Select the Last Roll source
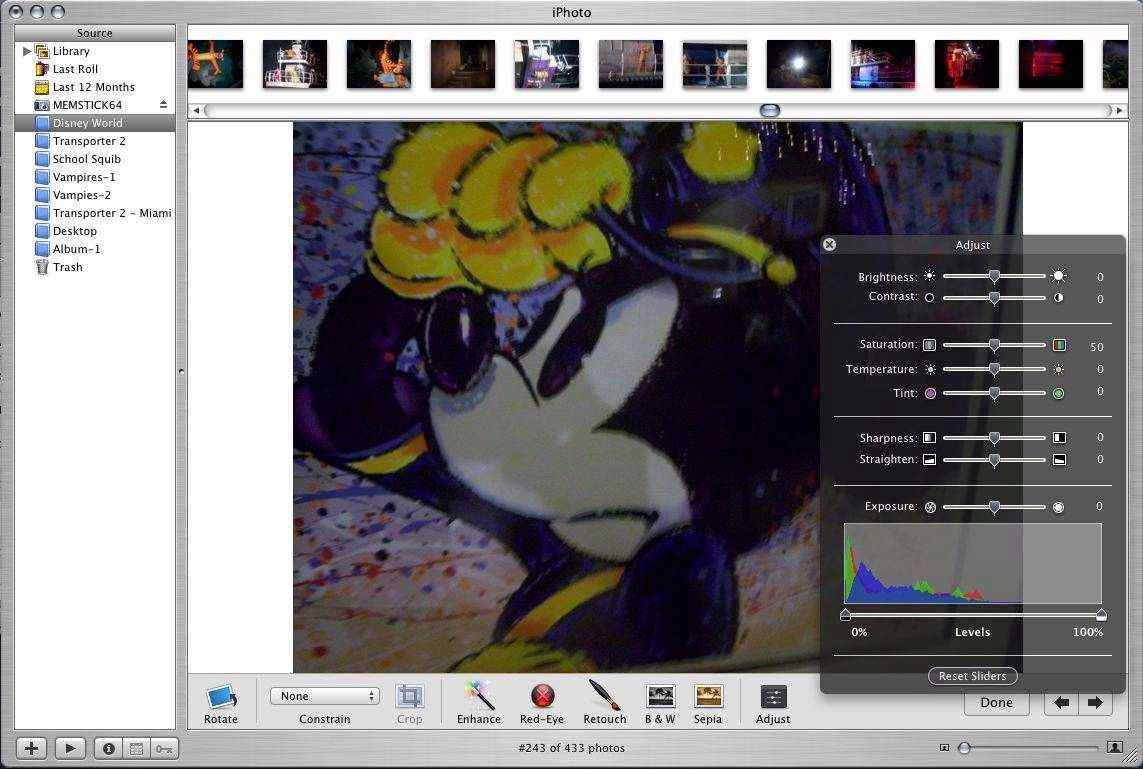This screenshot has width=1143, height=769. (95, 69)
